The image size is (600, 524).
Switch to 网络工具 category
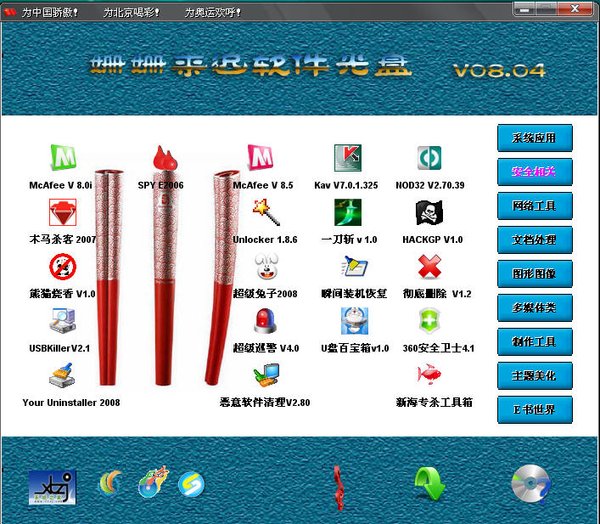[535, 206]
